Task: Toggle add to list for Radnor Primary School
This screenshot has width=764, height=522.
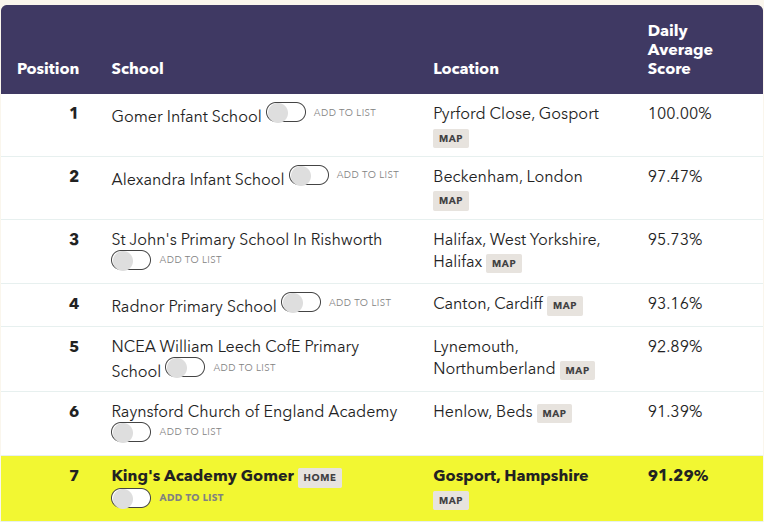Action: 301,302
